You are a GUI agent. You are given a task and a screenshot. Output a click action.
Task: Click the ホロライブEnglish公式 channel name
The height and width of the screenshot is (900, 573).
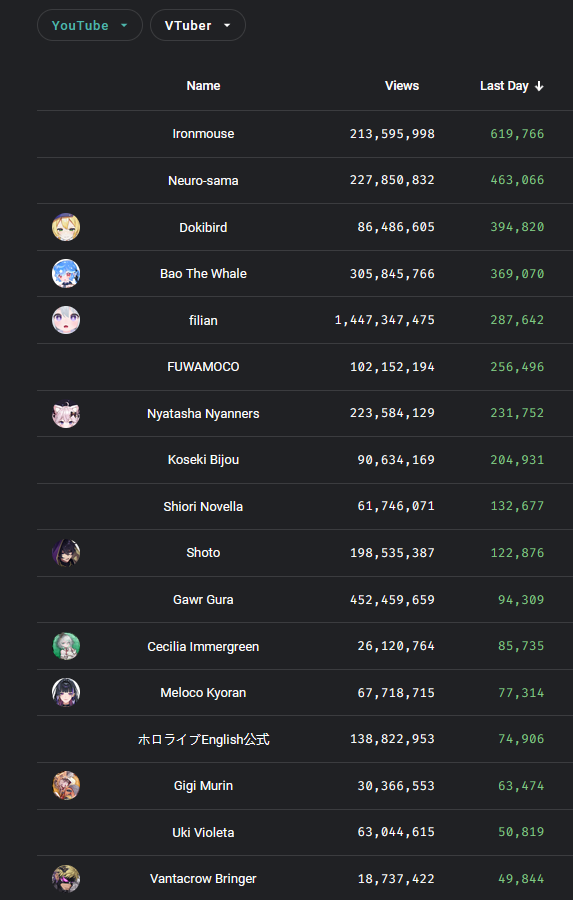(x=203, y=739)
